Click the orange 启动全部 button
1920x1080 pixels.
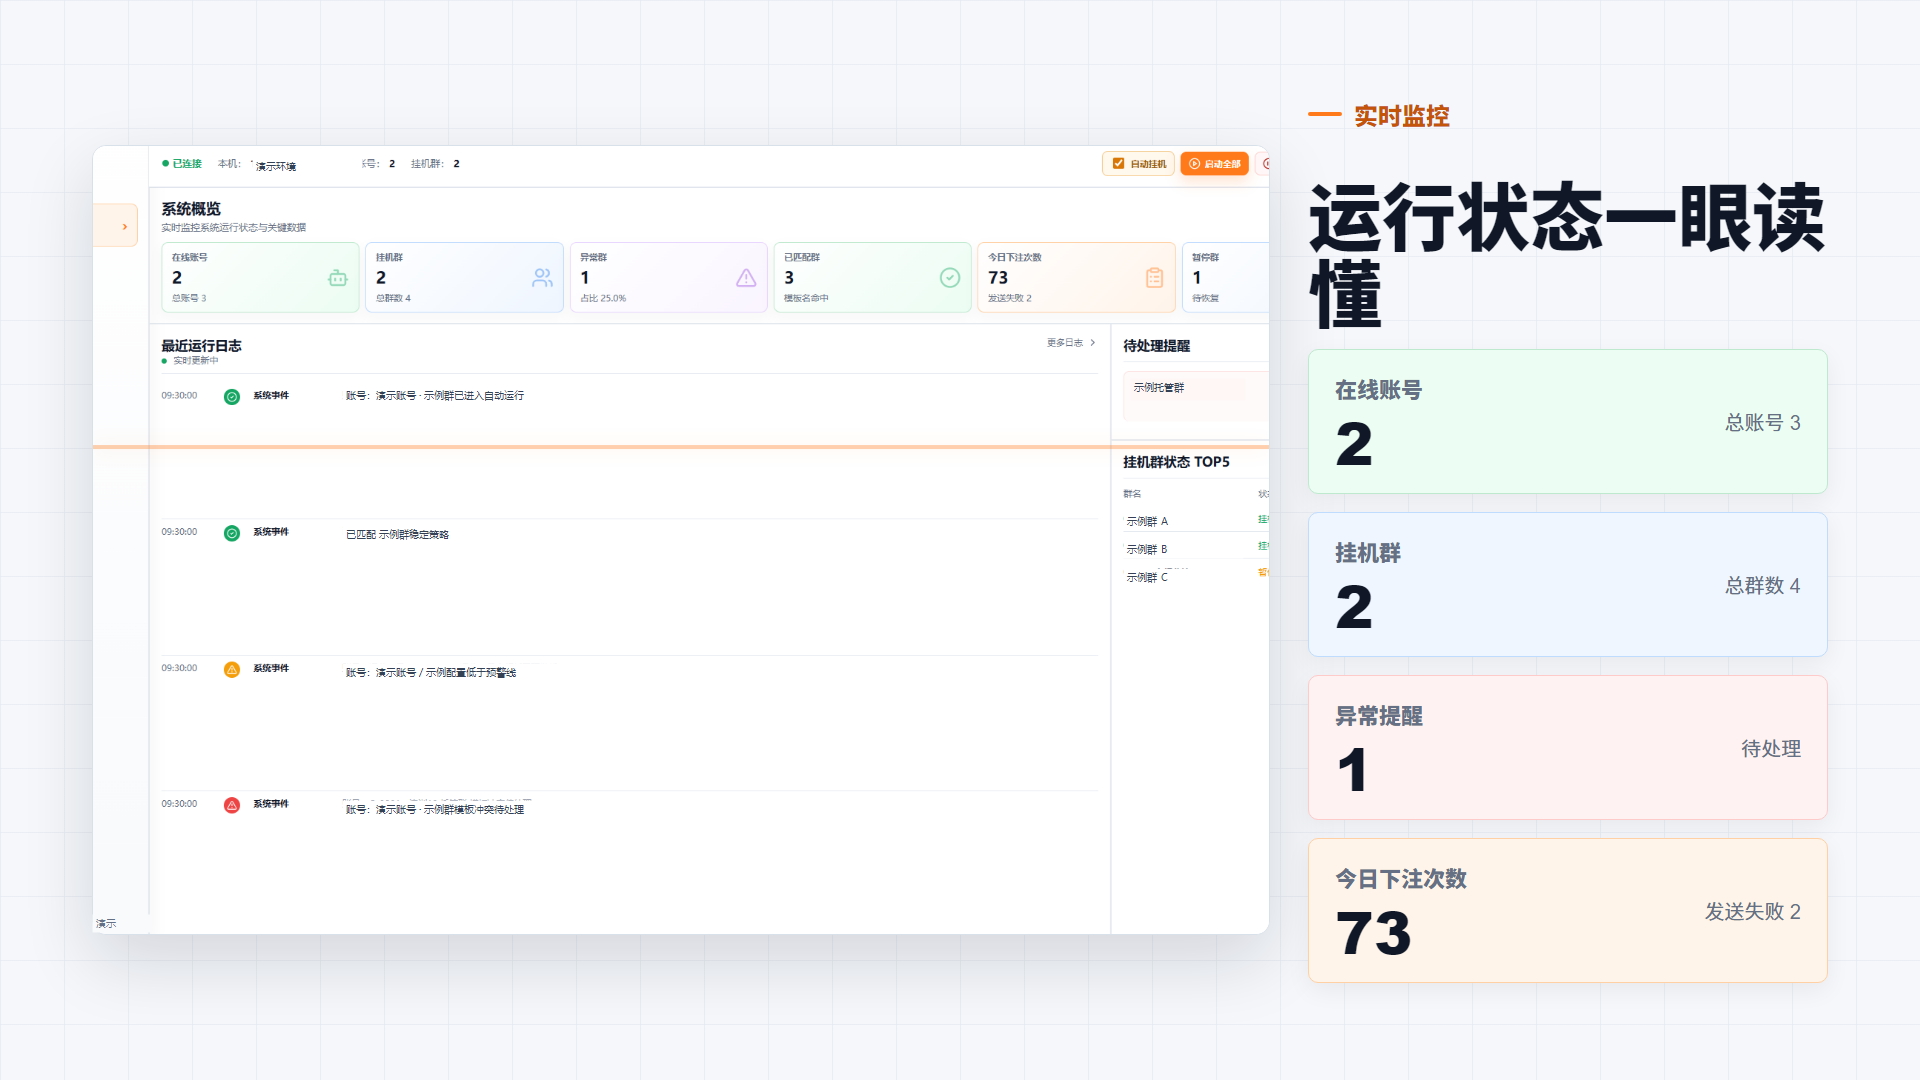click(x=1214, y=164)
